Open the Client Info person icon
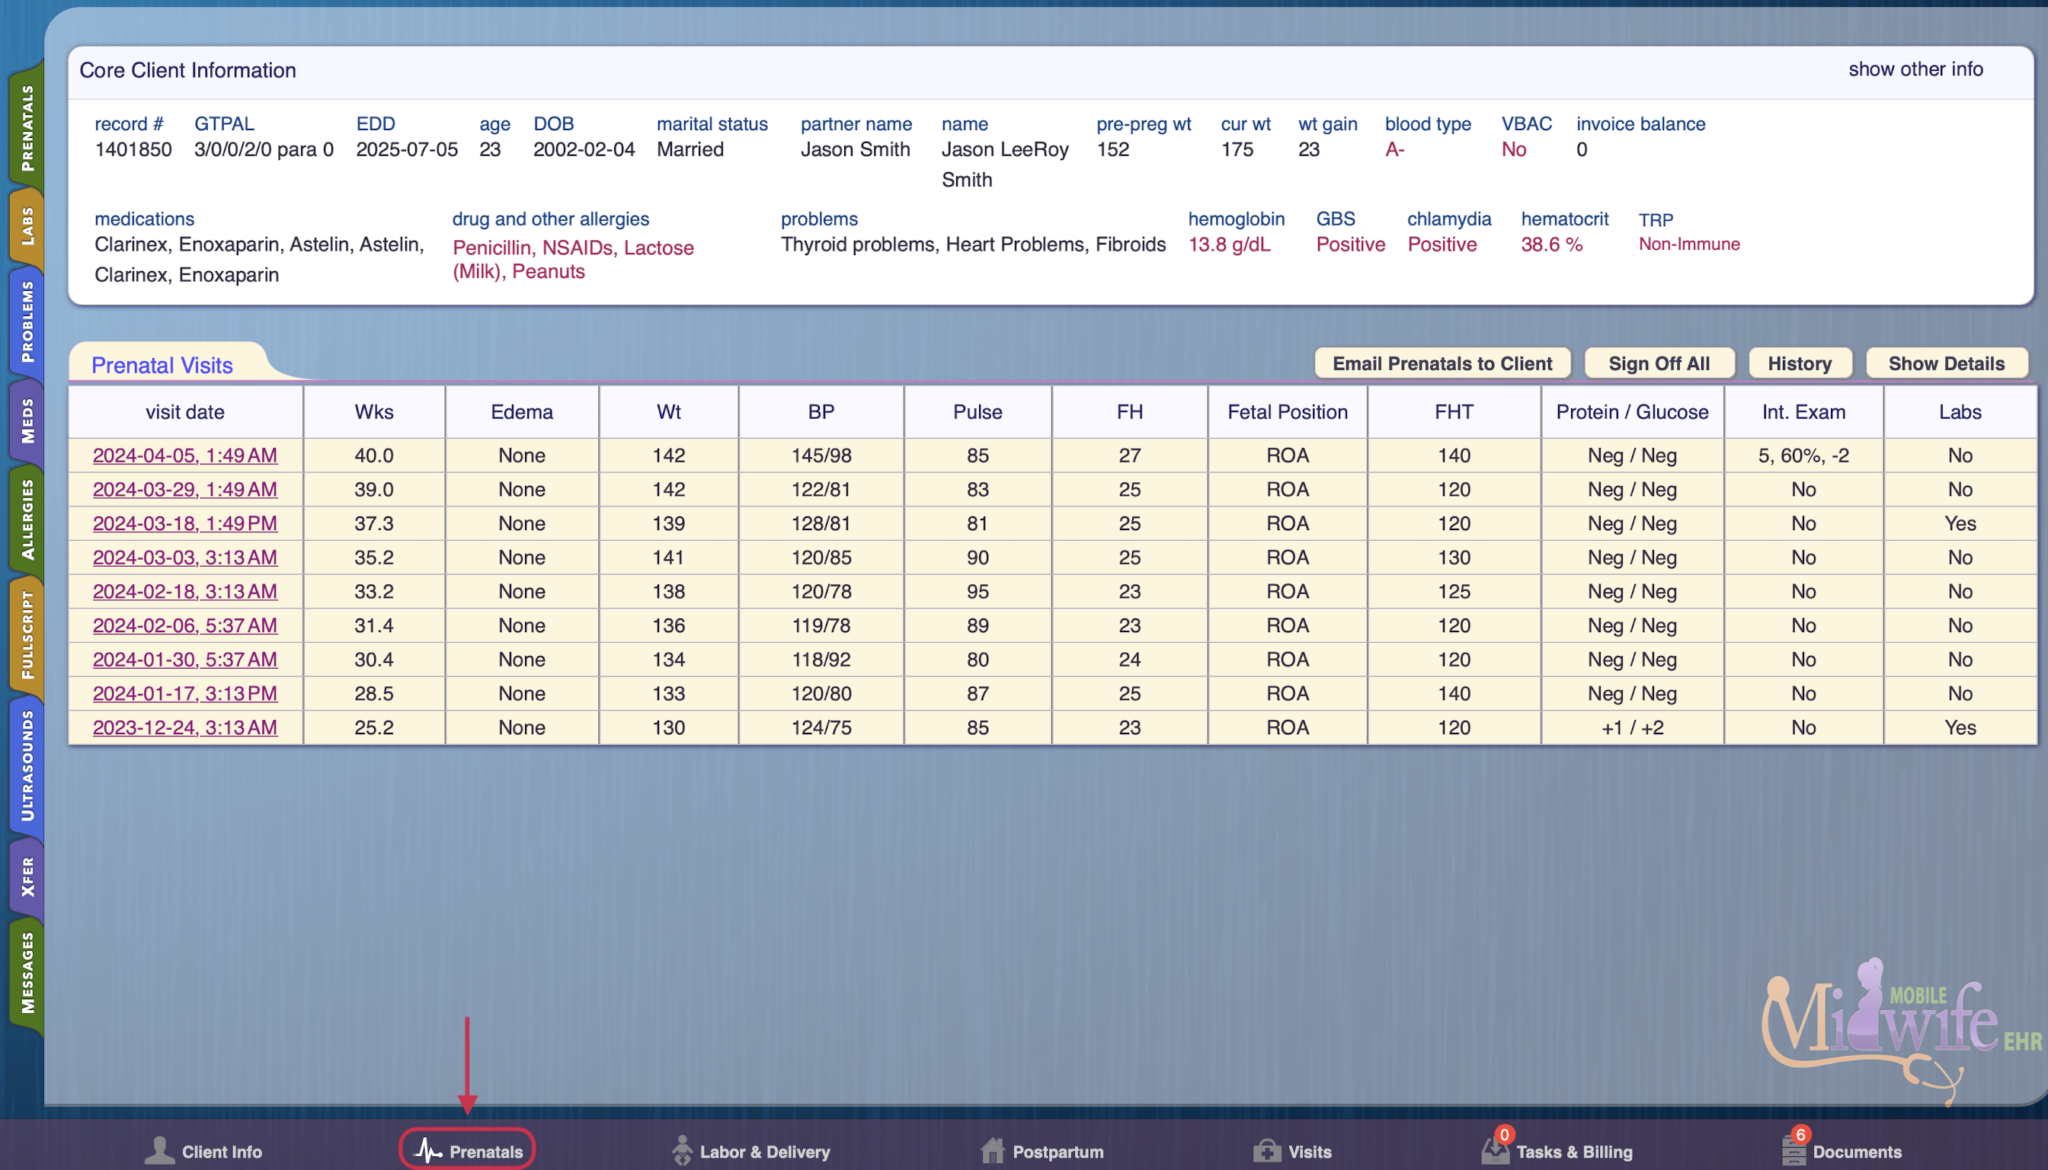 pyautogui.click(x=161, y=1149)
